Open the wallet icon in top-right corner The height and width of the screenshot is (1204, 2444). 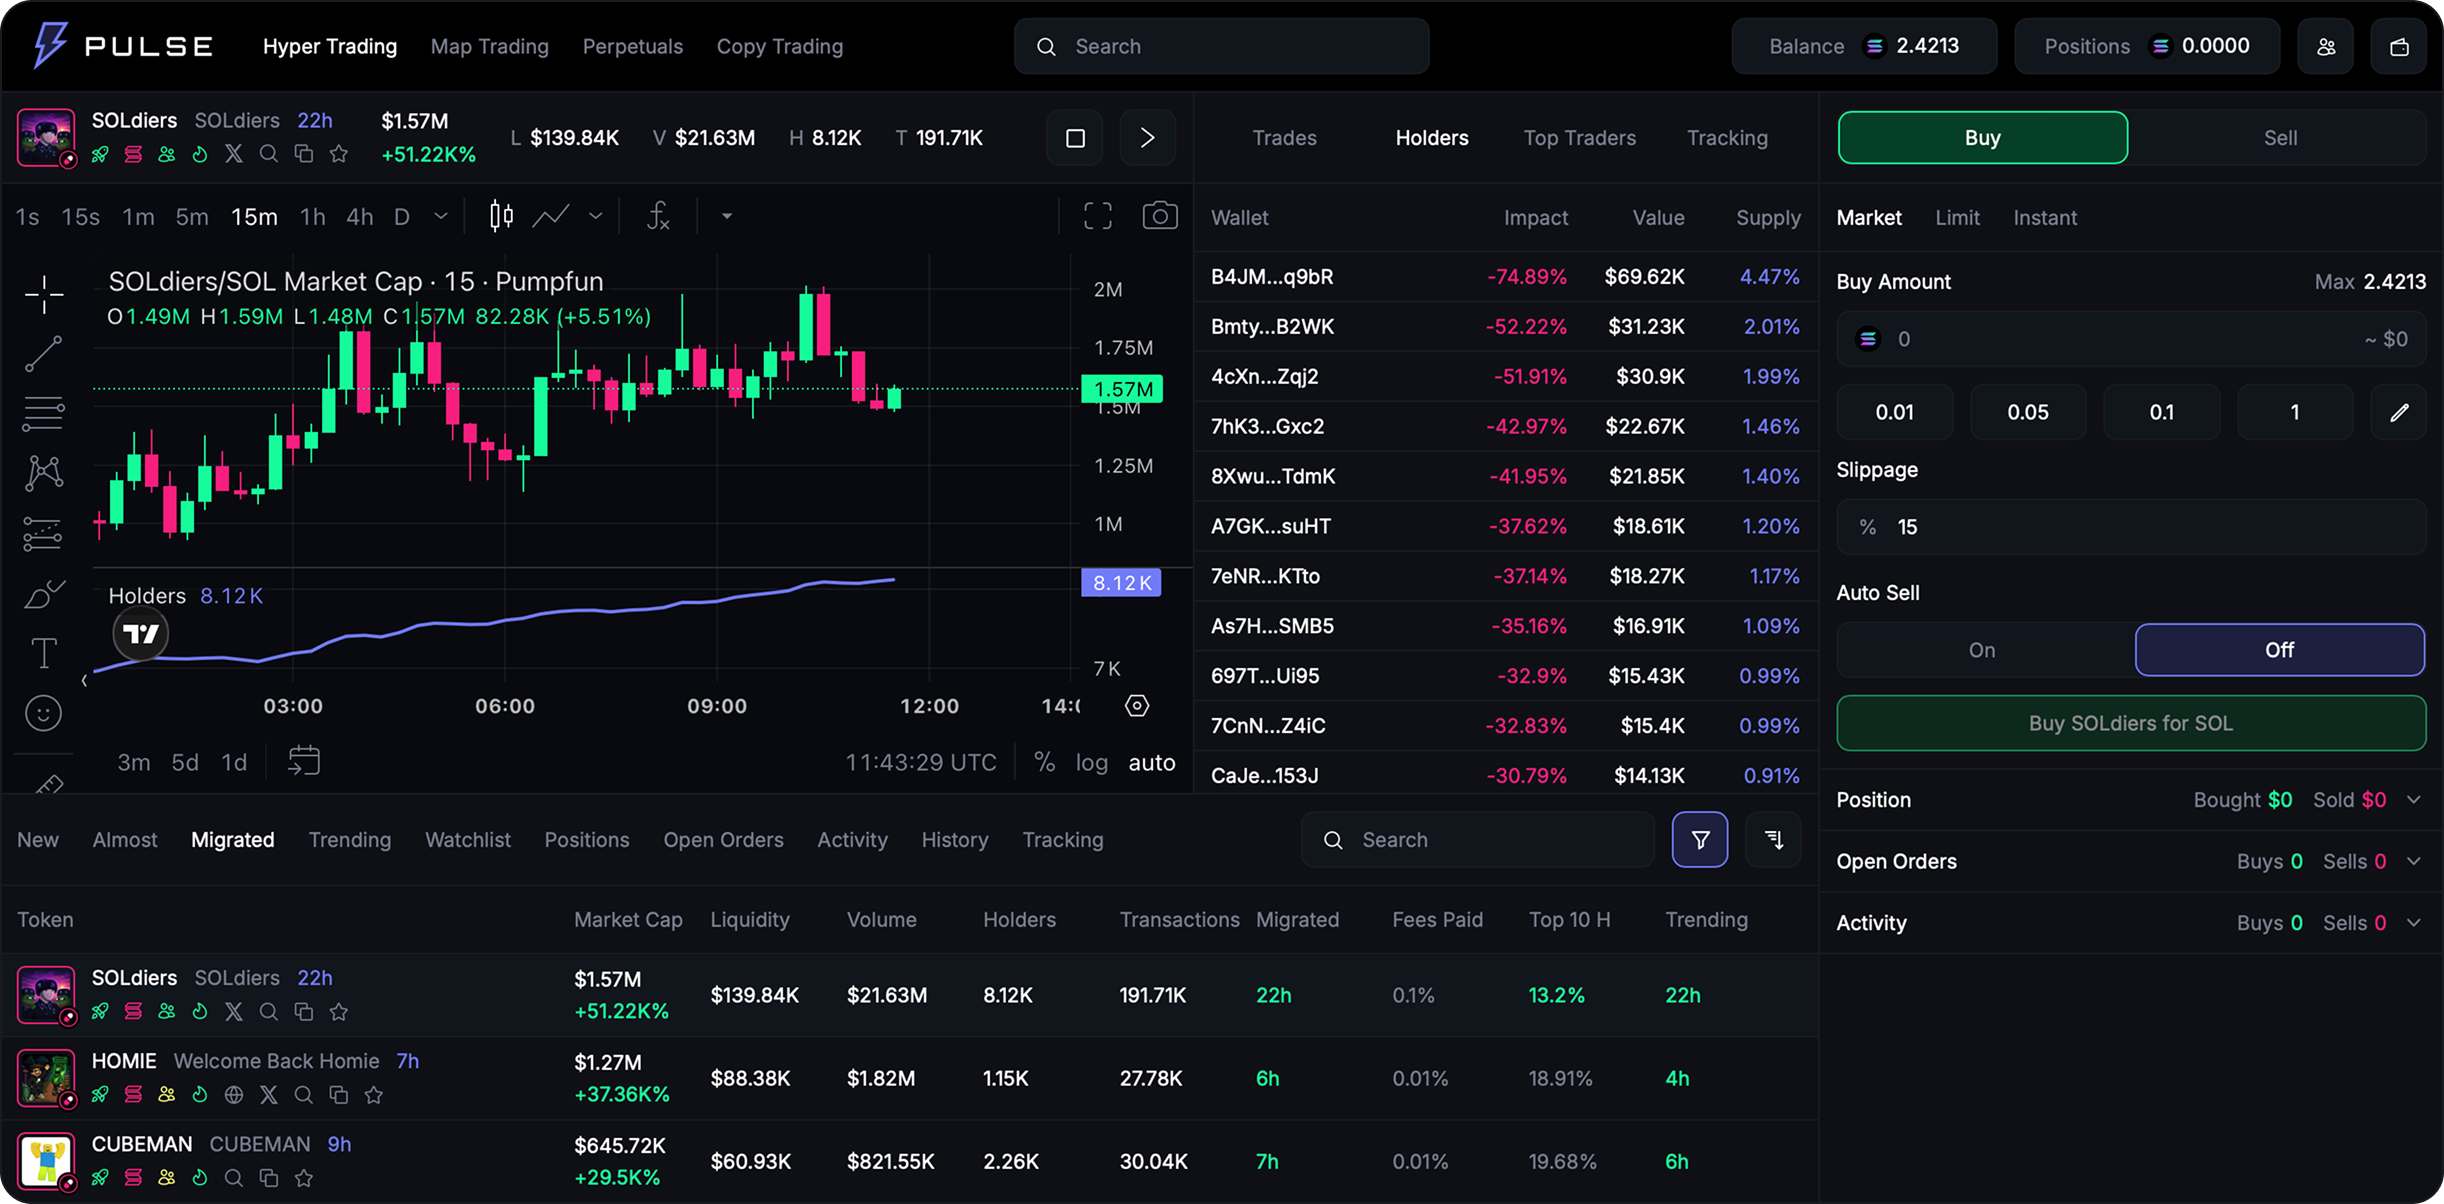2399,47
